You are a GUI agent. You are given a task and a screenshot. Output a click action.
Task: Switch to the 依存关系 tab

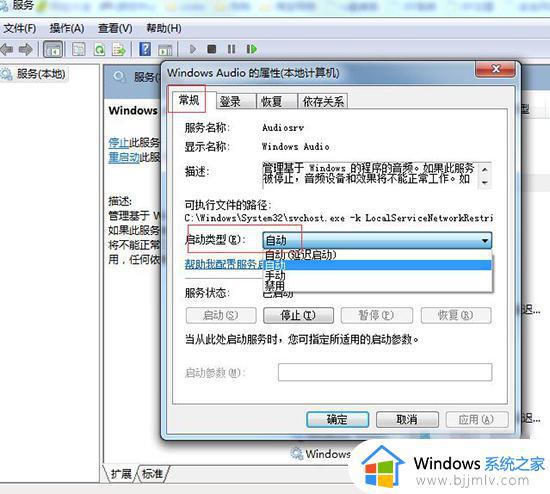point(323,102)
